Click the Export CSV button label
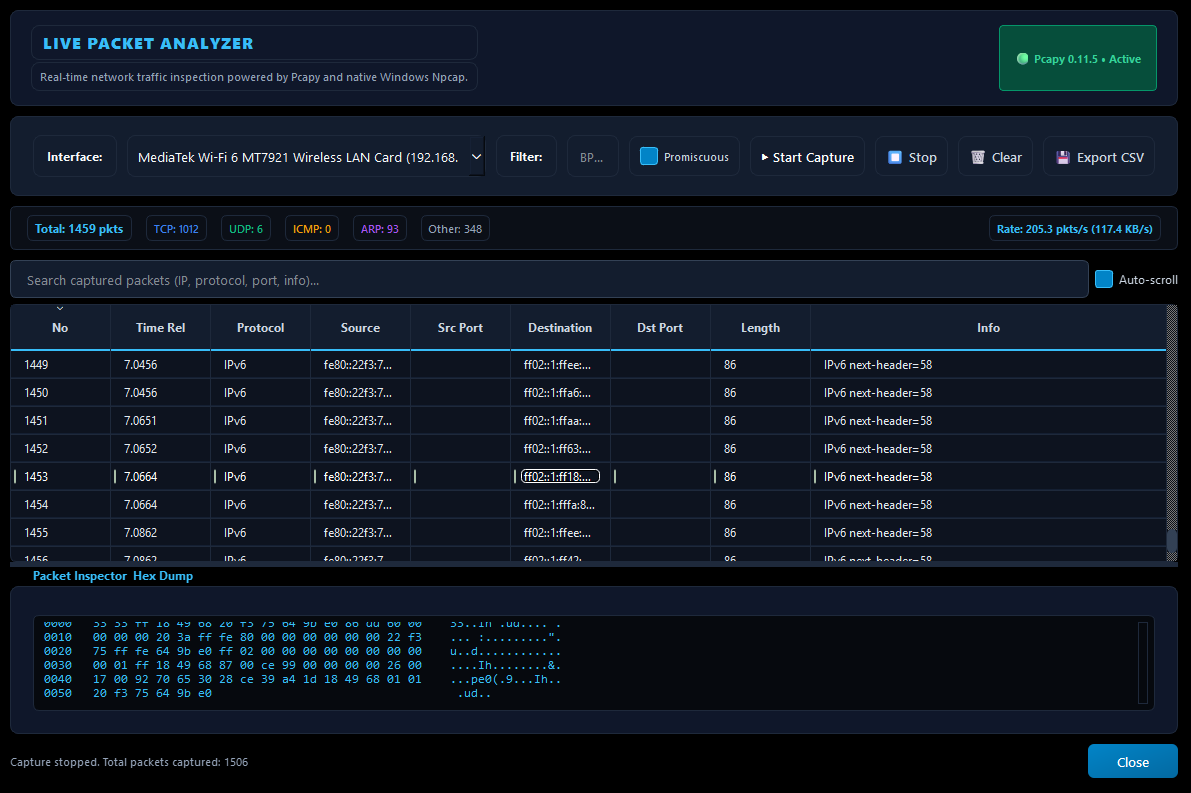 pos(1110,157)
